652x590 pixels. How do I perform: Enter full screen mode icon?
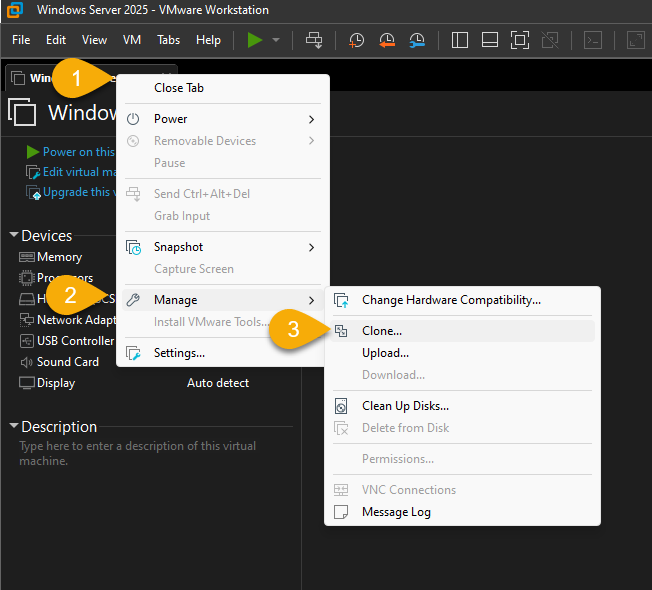tap(520, 40)
